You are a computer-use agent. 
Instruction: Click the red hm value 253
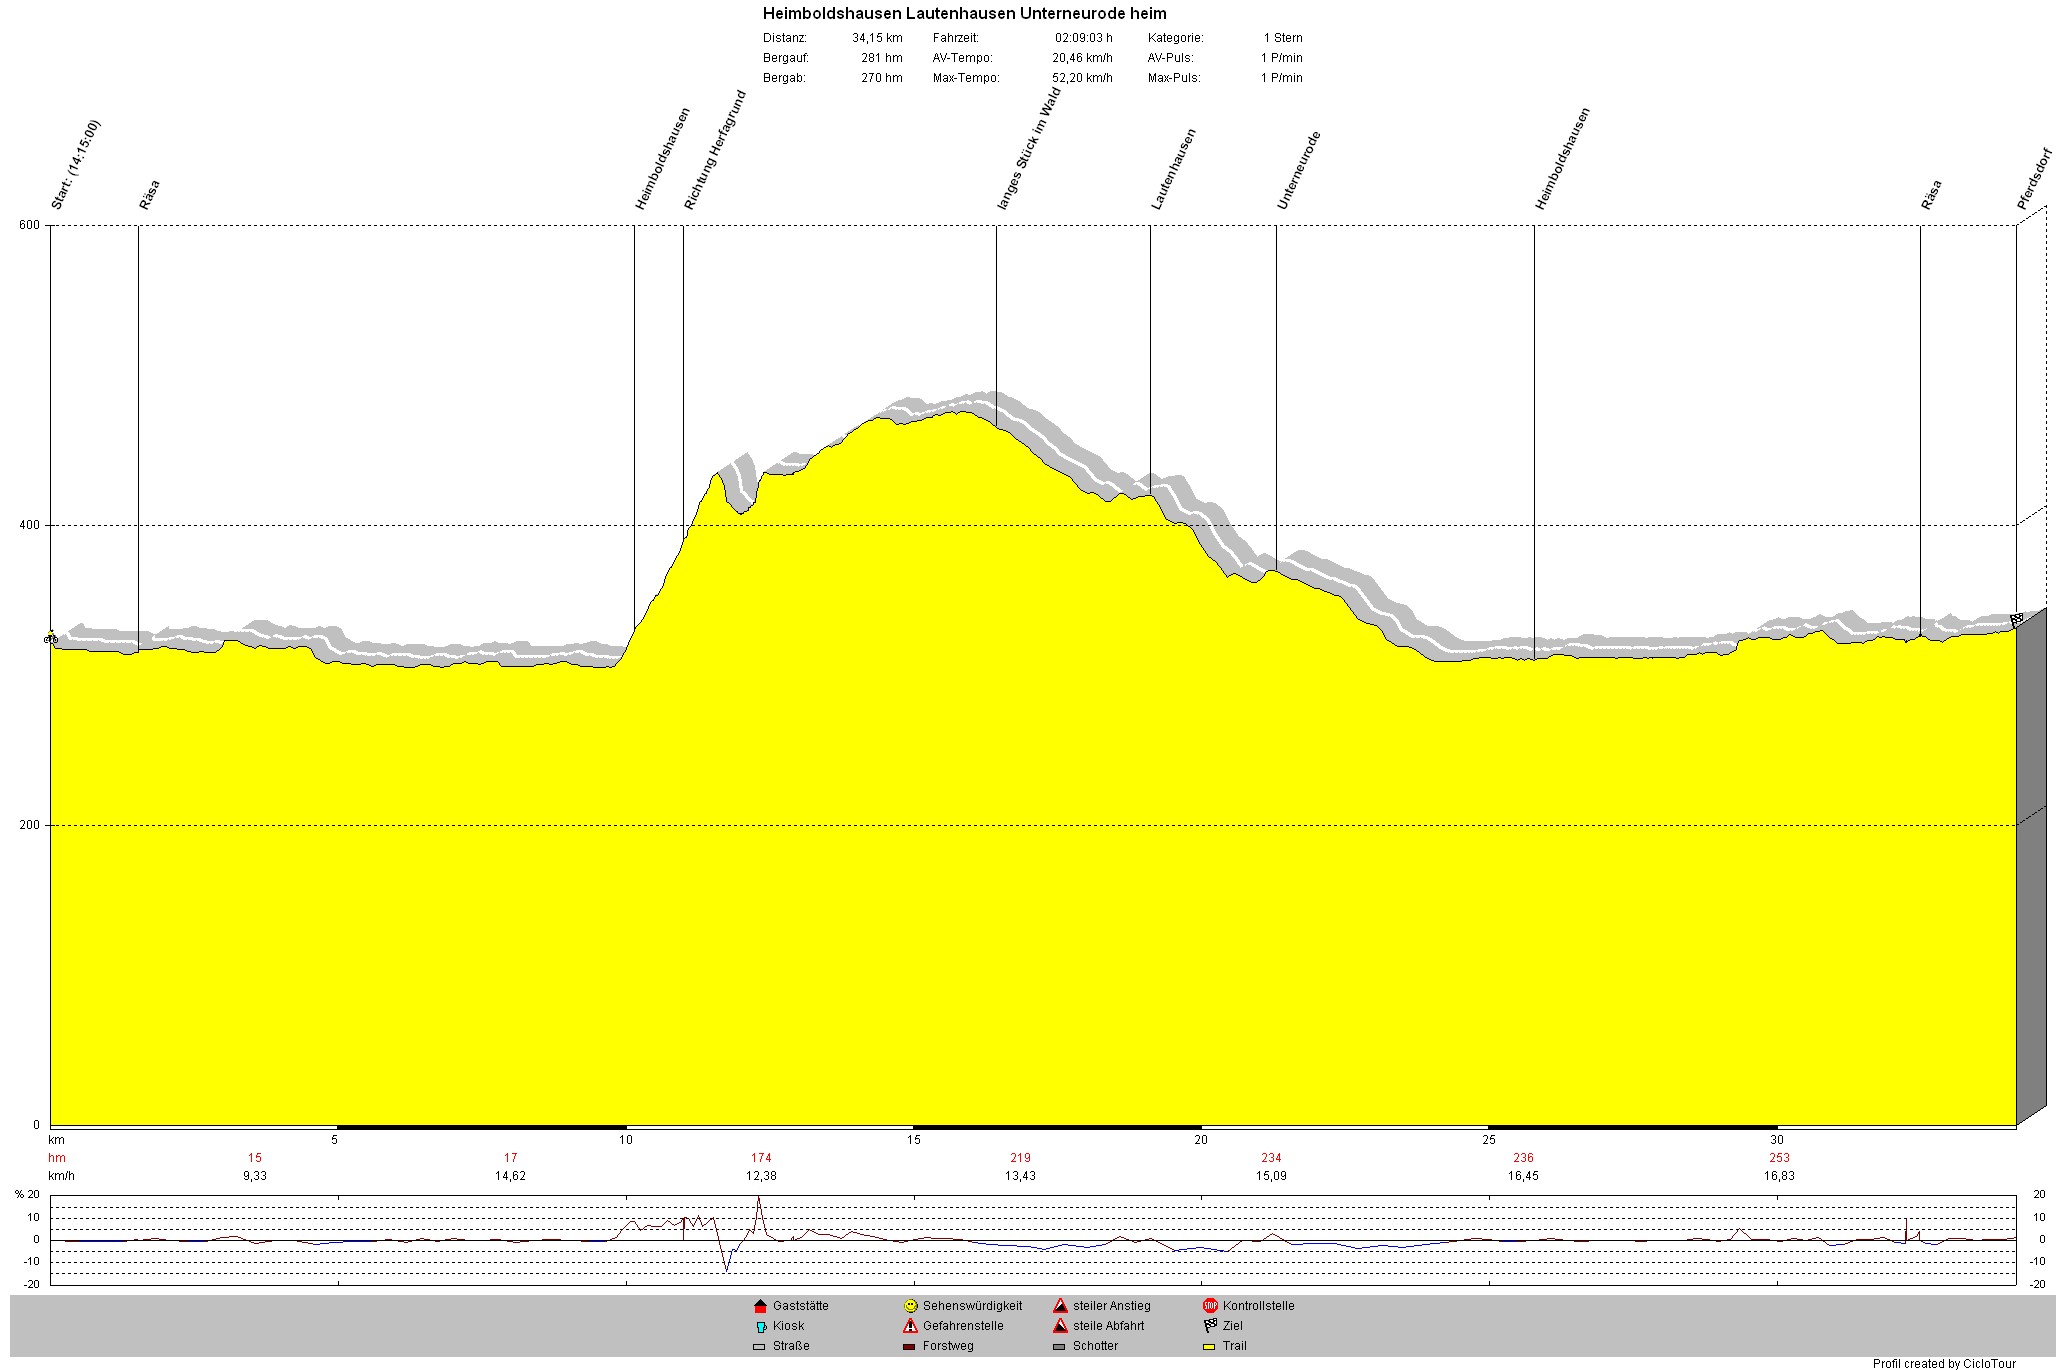pos(1779,1158)
